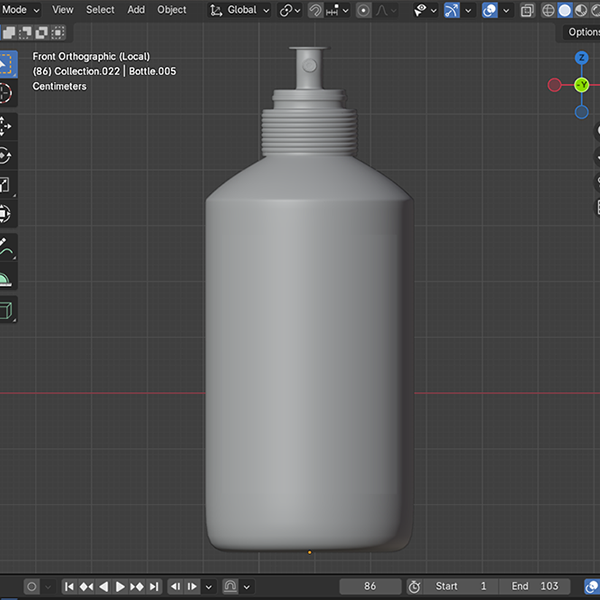
Task: Click the Options button
Action: click(583, 32)
